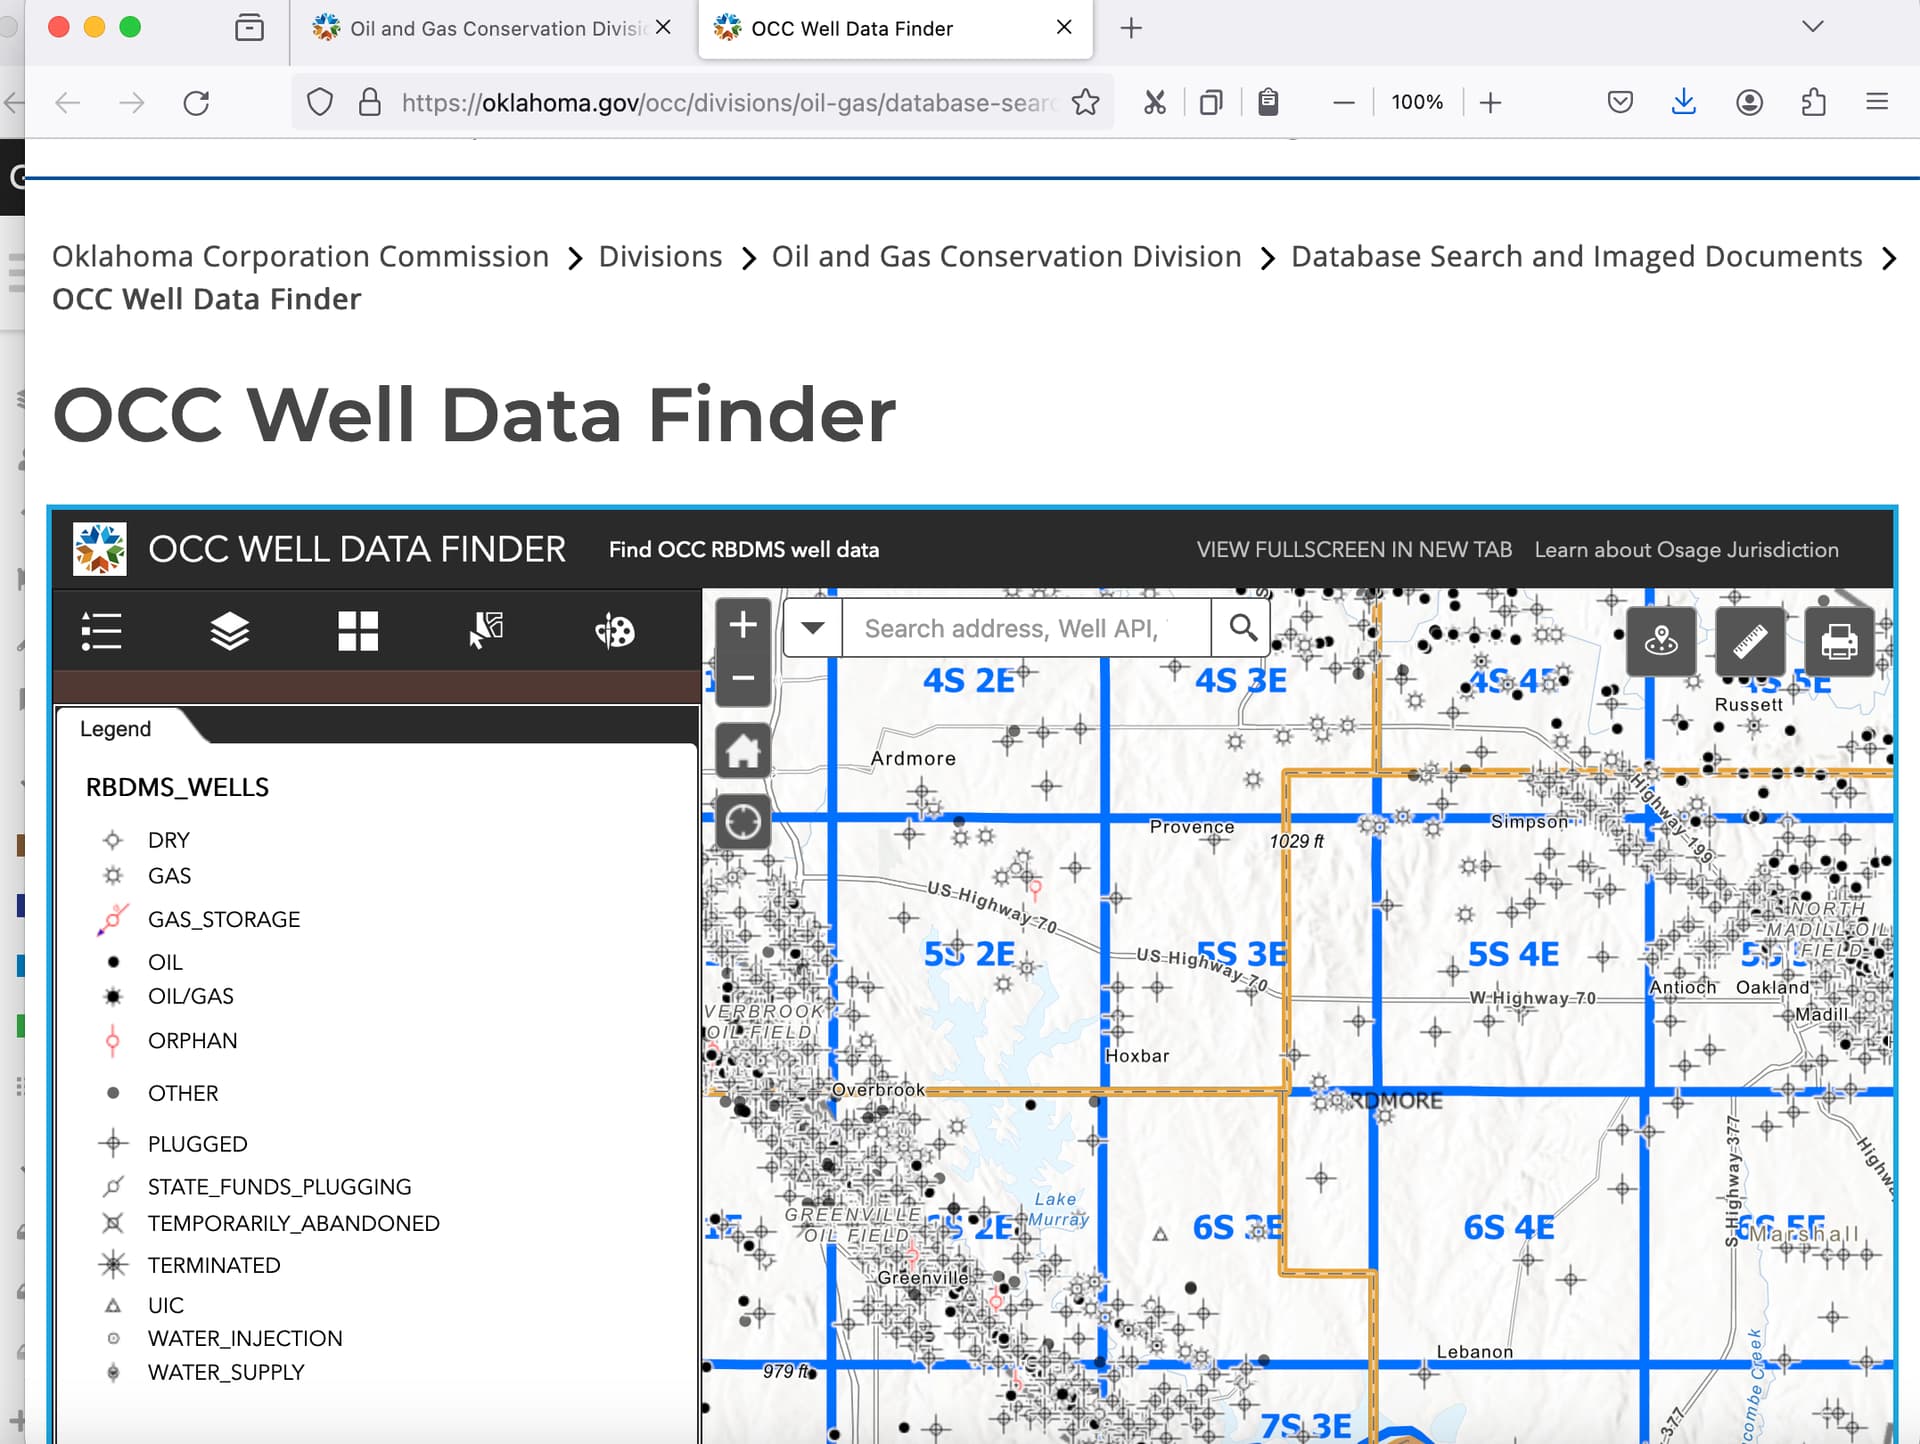Return map to default home extent
Image resolution: width=1920 pixels, height=1444 pixels.
[742, 750]
